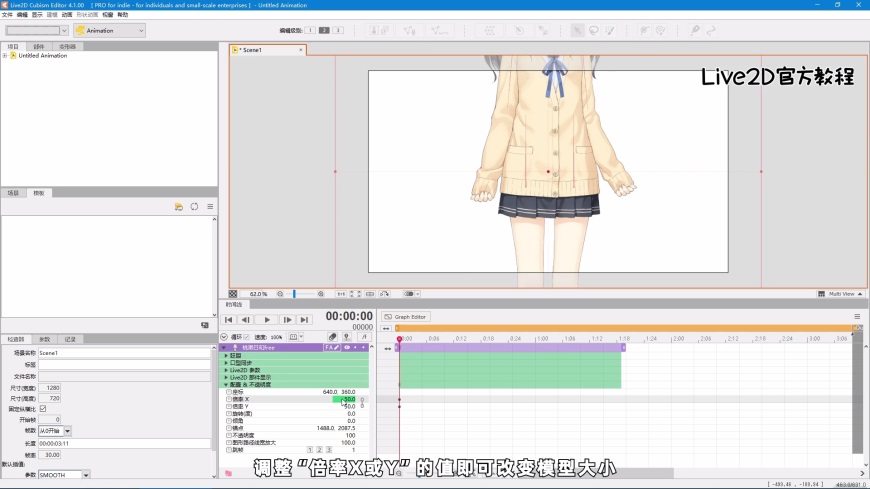Viewport: 870px width, 489px height.
Task: Open the template panel hamburger menu
Action: [210, 206]
